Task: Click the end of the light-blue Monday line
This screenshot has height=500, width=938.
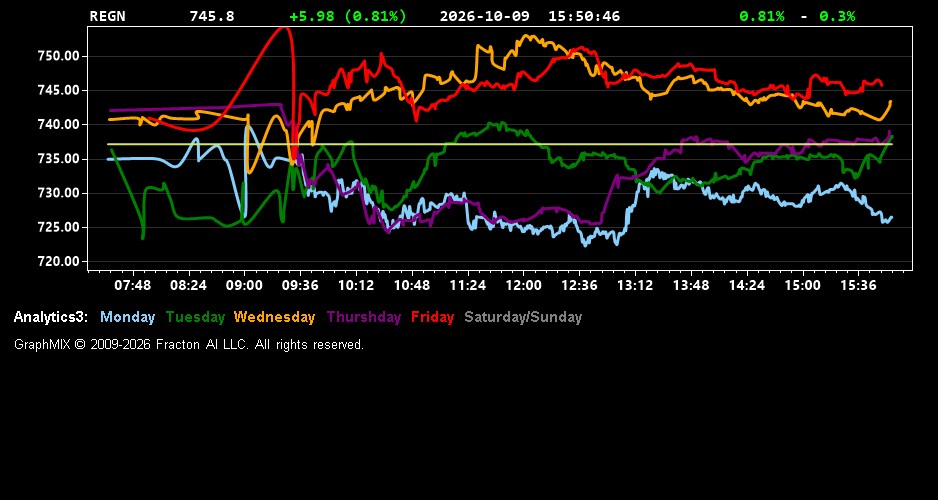Action: click(x=891, y=218)
